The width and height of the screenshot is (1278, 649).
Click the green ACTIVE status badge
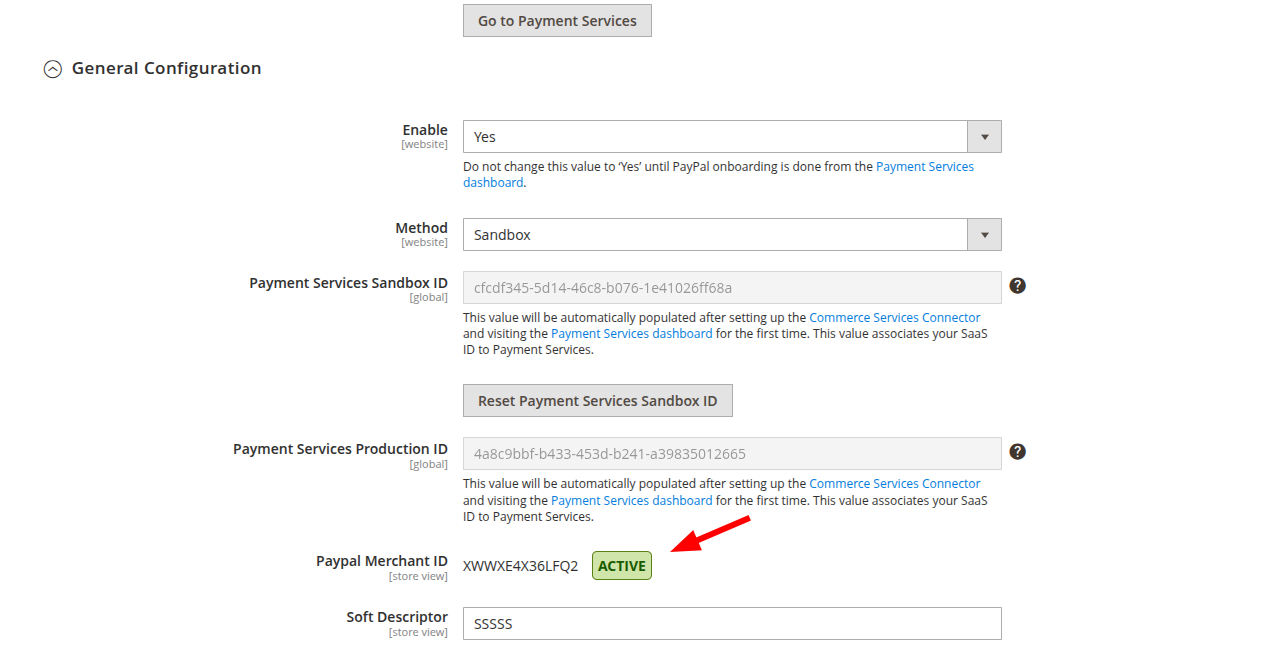[x=621, y=566]
